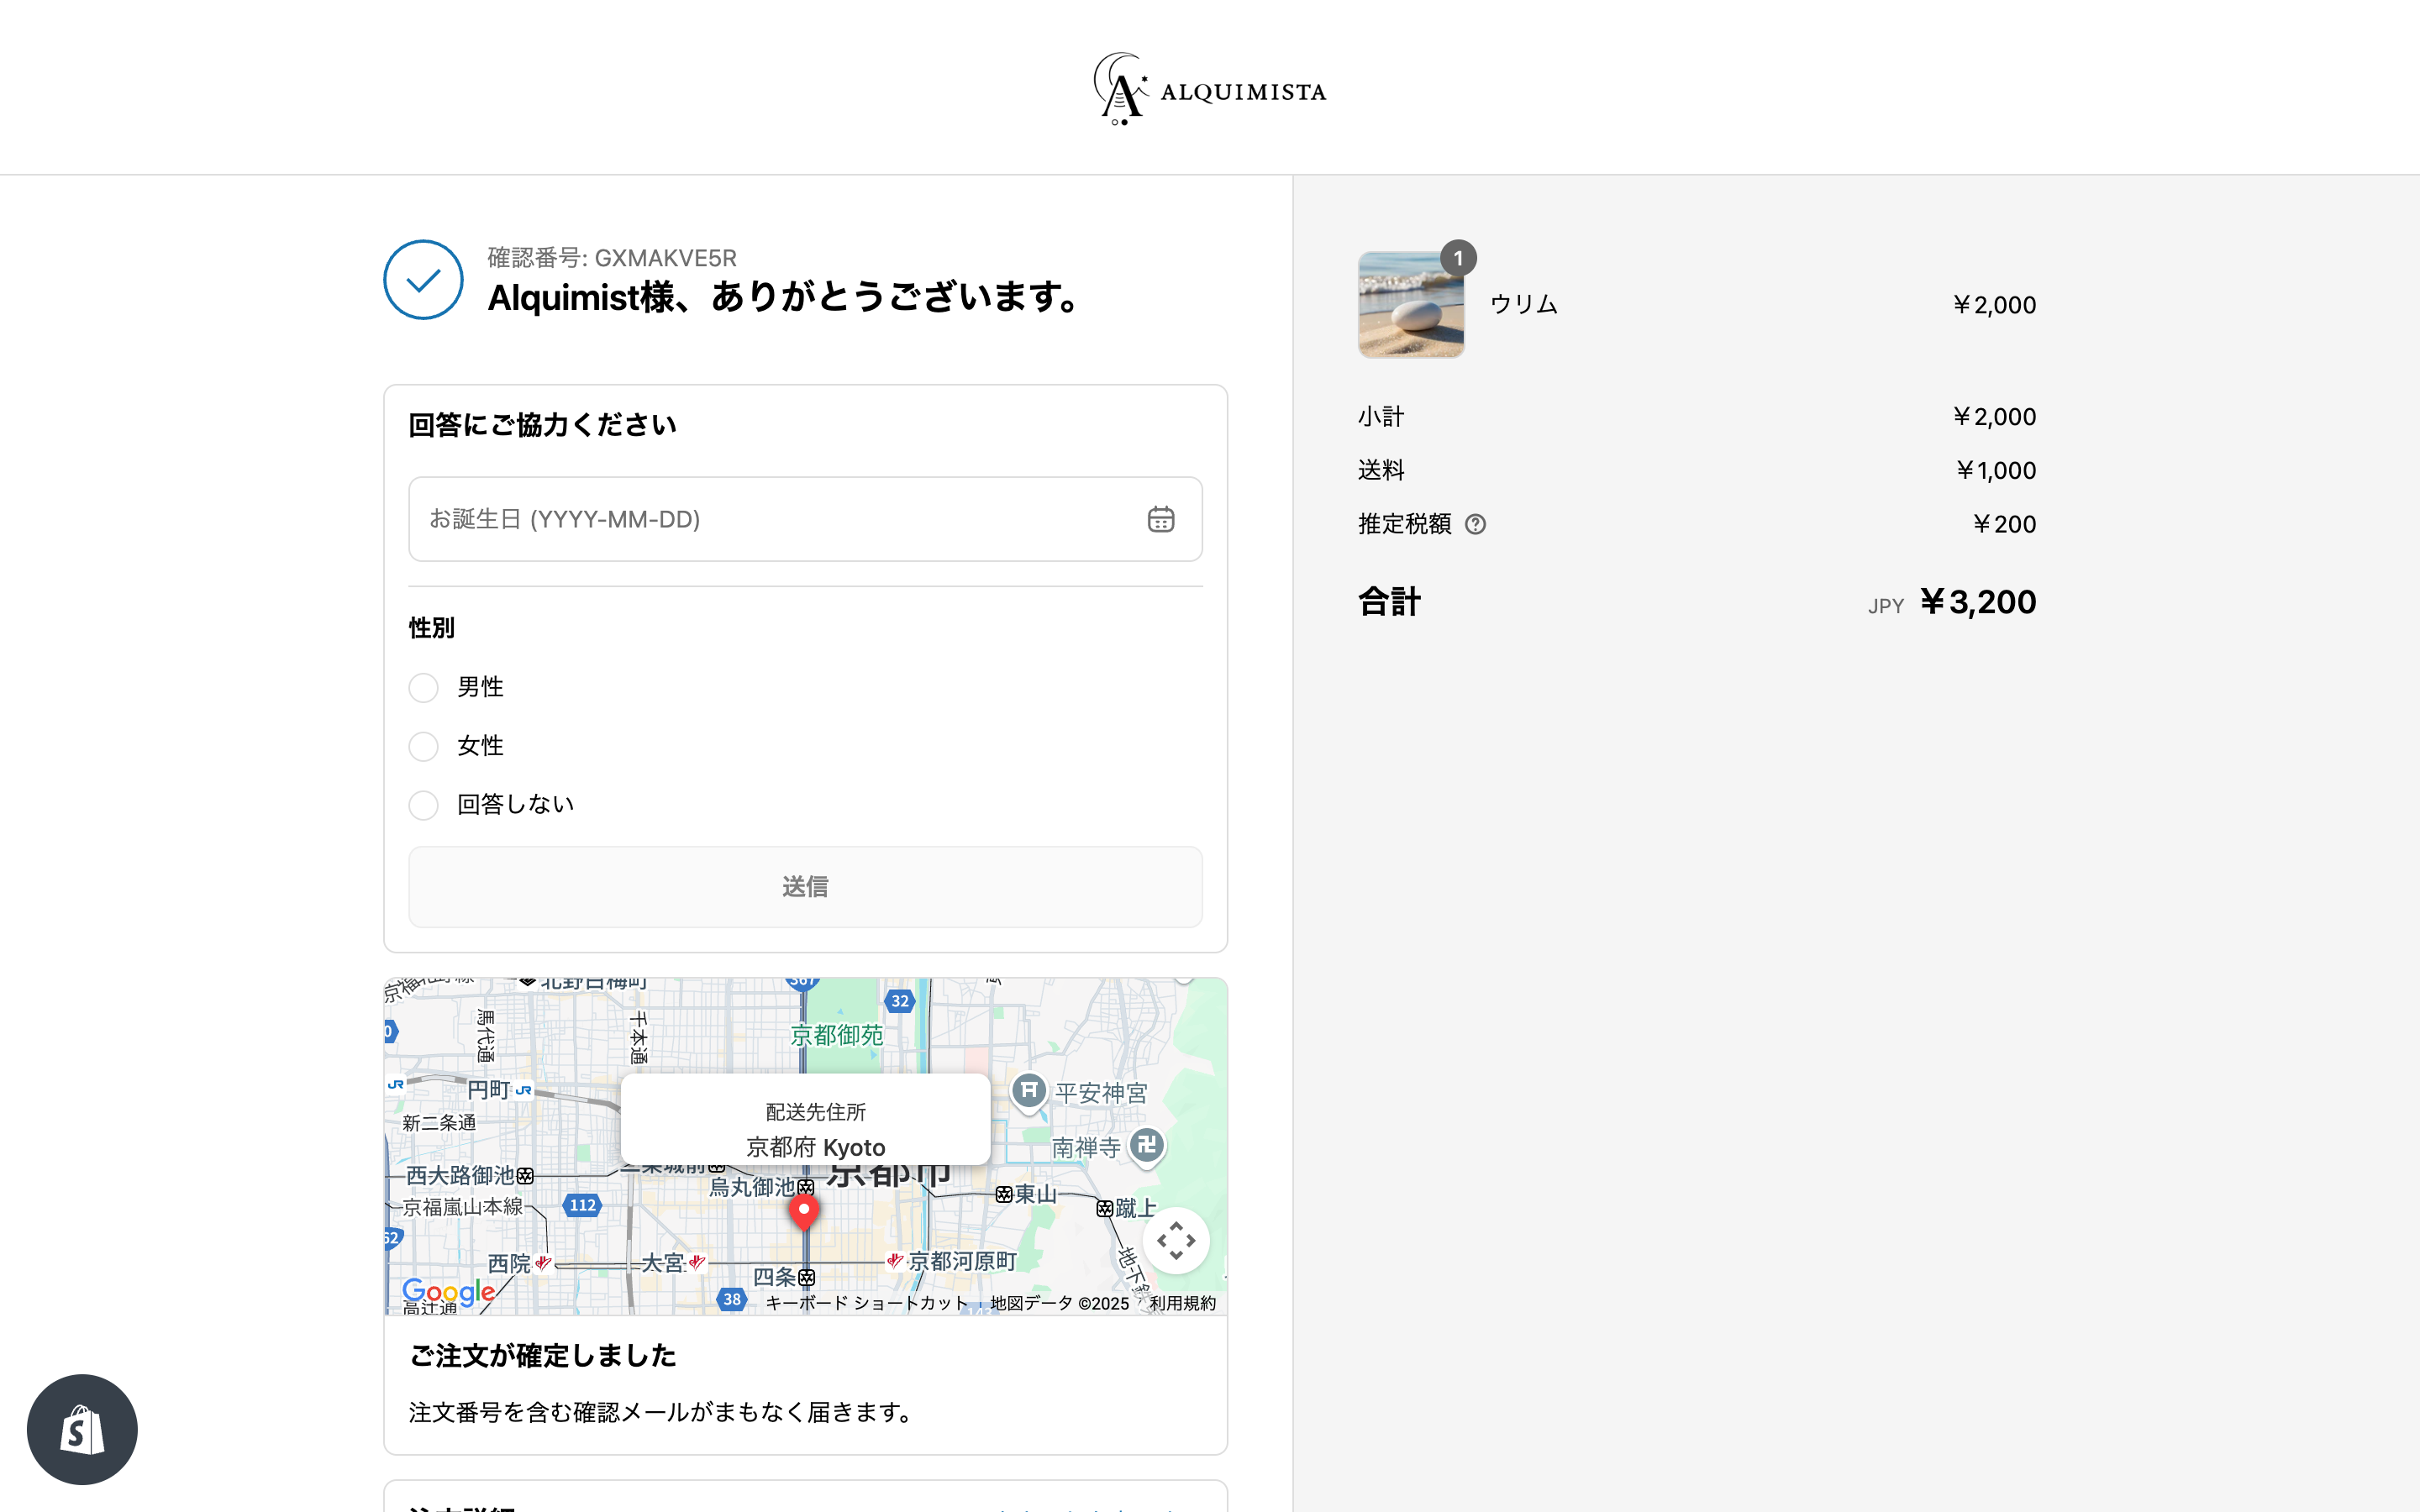Click the 京都御苑 label on map
Image resolution: width=2420 pixels, height=1512 pixels.
(x=837, y=1035)
